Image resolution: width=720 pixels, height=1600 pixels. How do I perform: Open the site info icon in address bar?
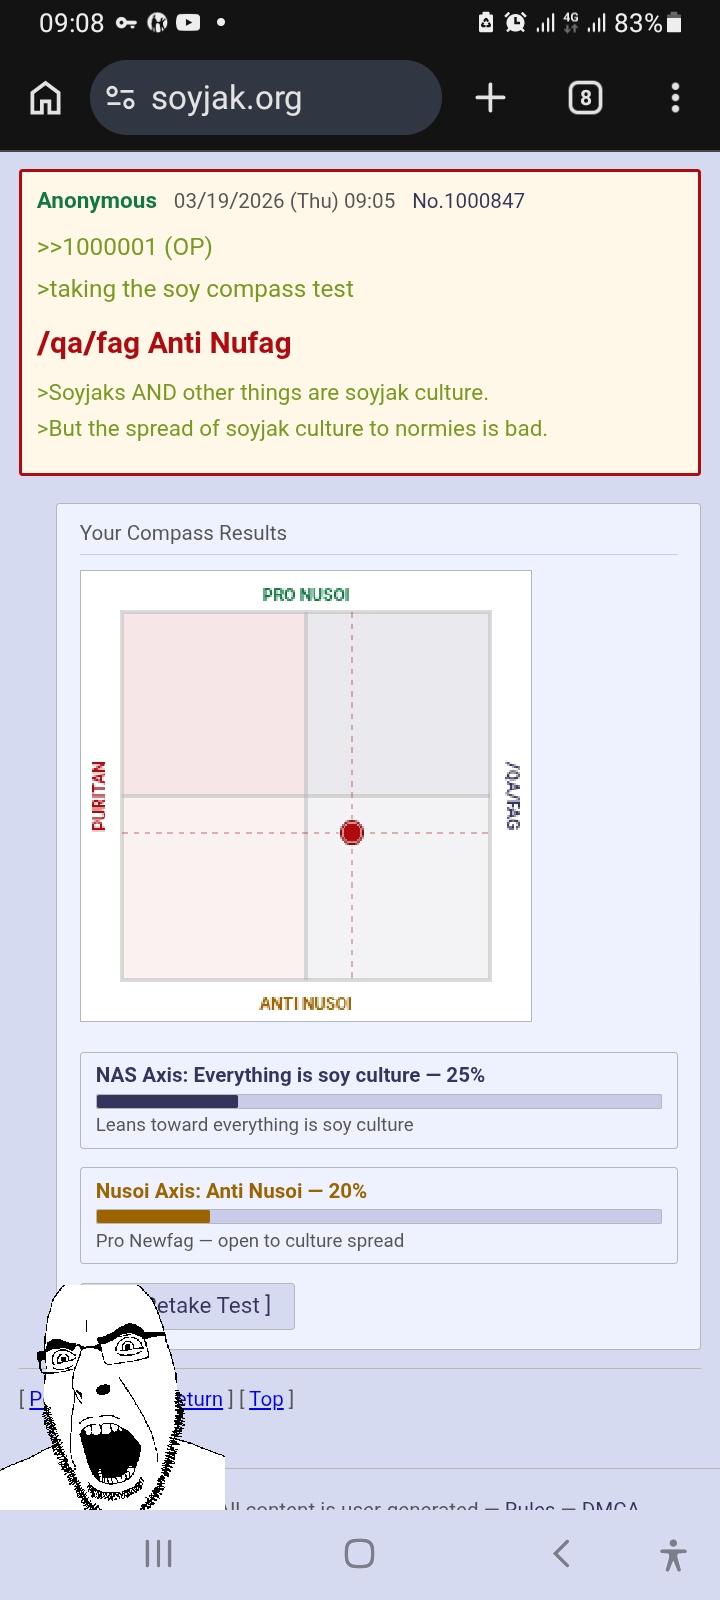click(120, 98)
